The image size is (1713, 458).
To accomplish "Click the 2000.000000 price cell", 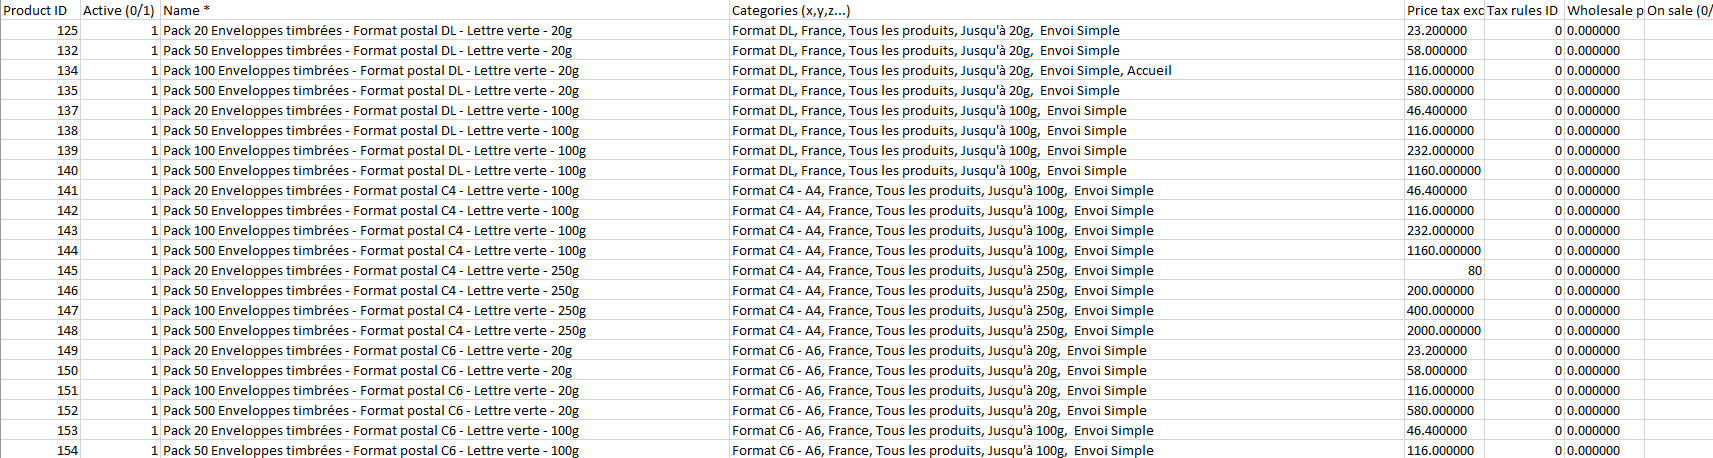I will click(x=1444, y=330).
